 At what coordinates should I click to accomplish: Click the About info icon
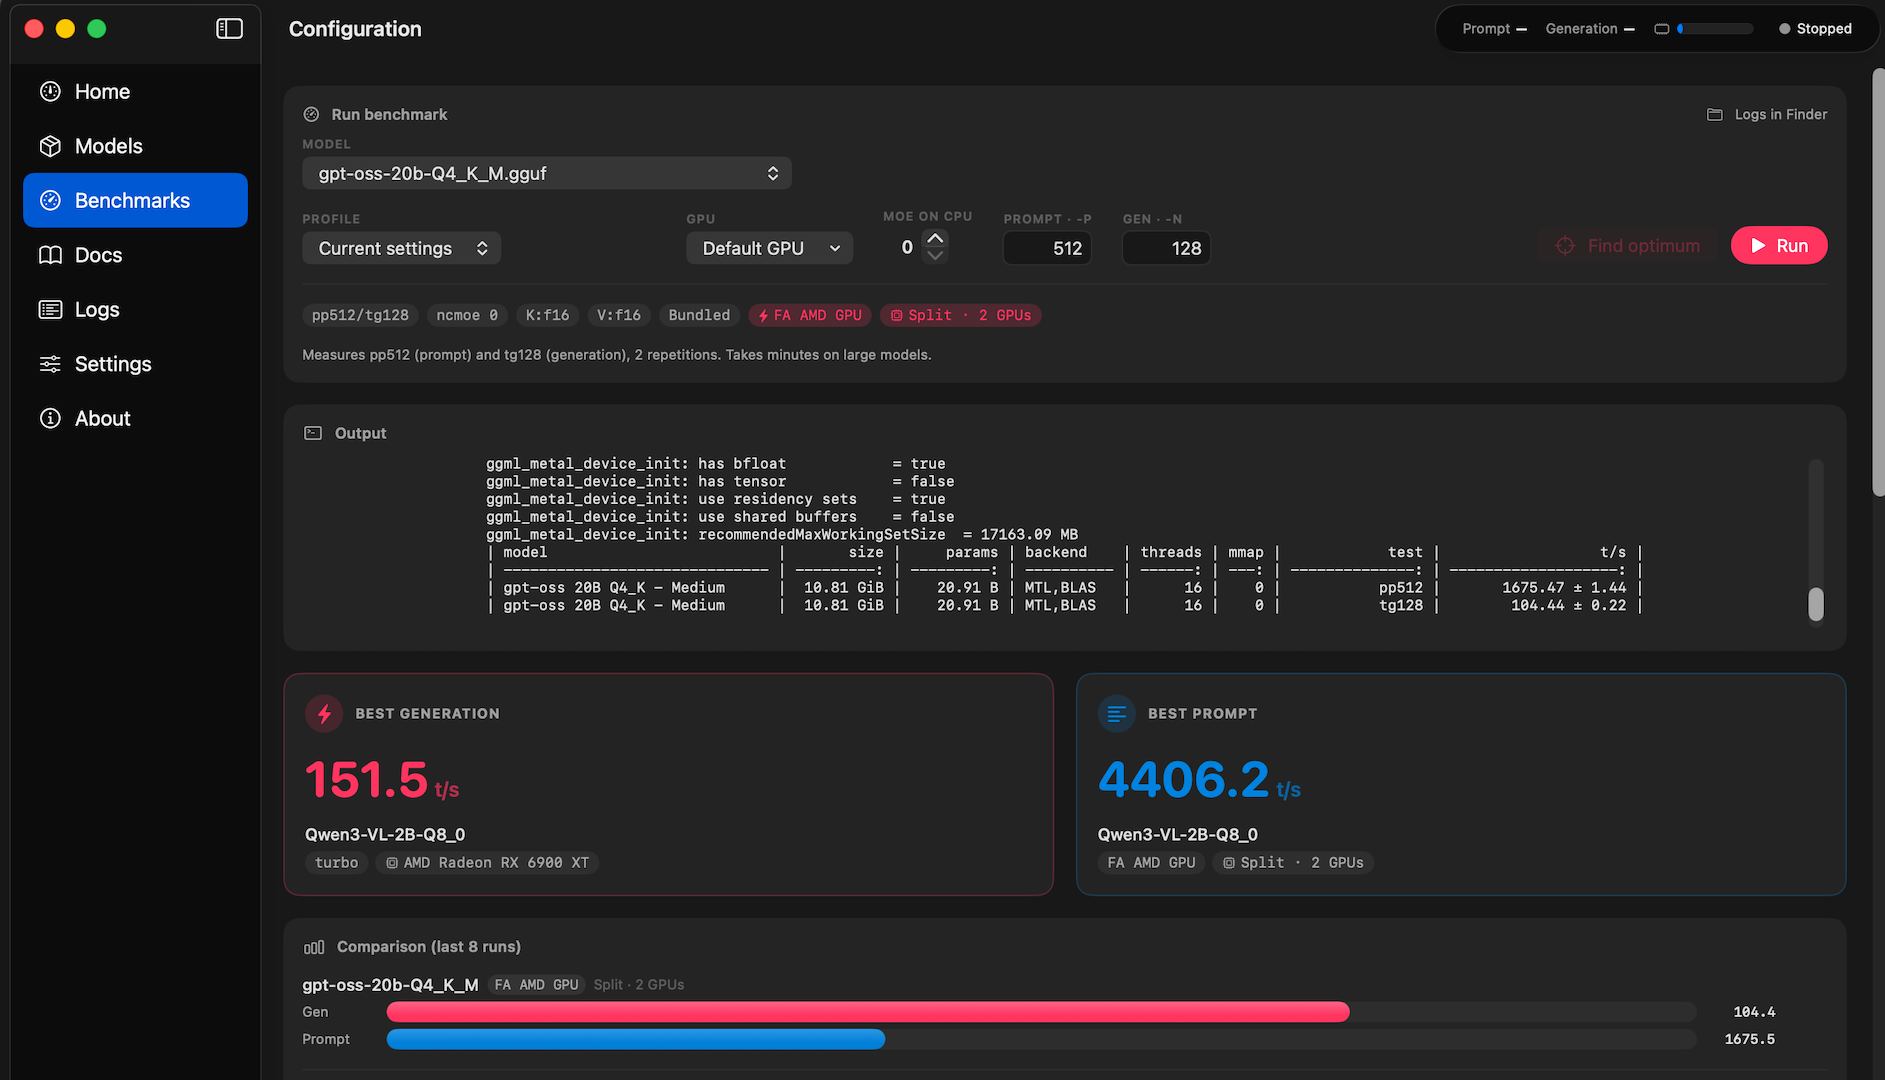click(x=50, y=419)
